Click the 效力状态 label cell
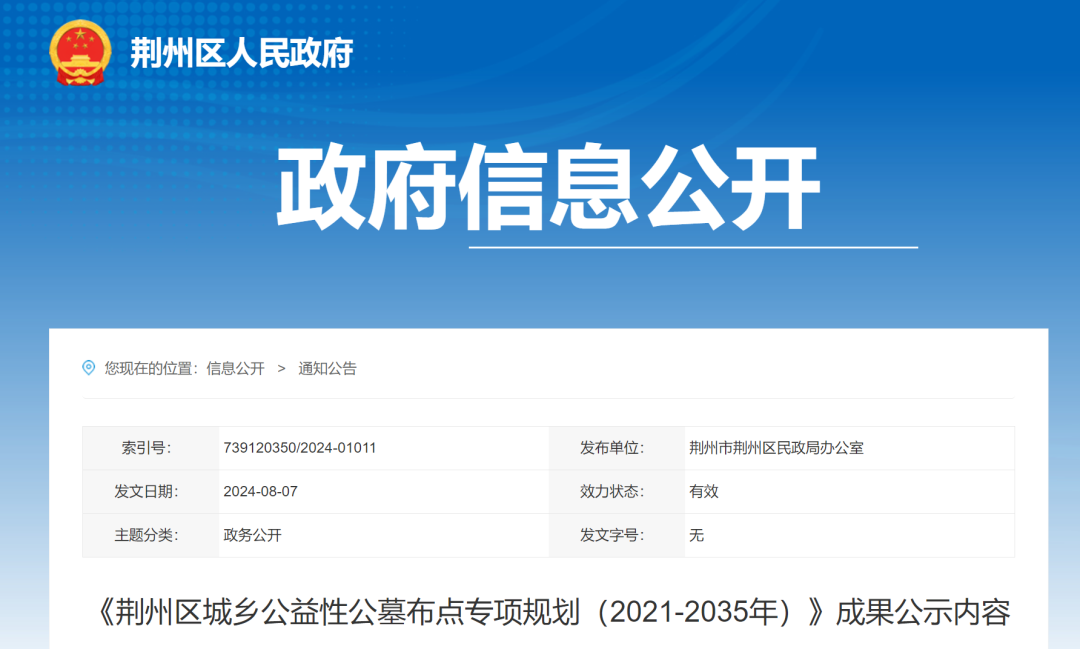Viewport: 1080px width, 649px height. 612,491
